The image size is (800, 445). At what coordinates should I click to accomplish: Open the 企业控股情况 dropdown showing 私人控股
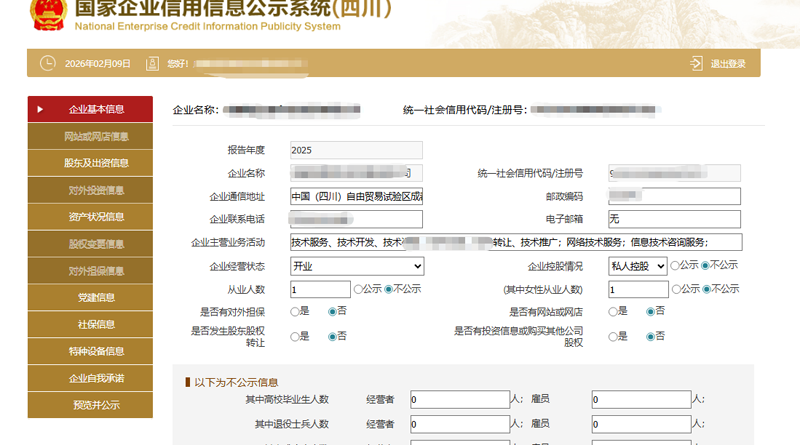[x=638, y=266]
